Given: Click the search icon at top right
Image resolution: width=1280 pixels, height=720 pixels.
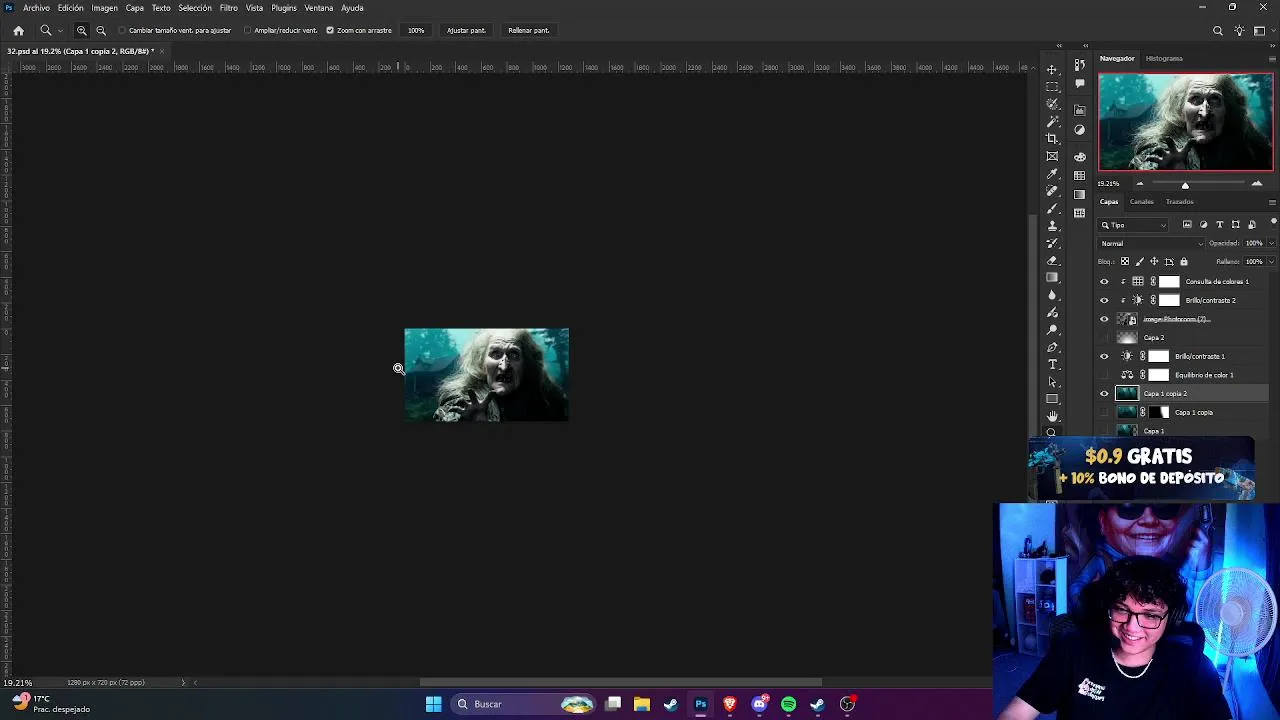Looking at the screenshot, I should click(1218, 31).
